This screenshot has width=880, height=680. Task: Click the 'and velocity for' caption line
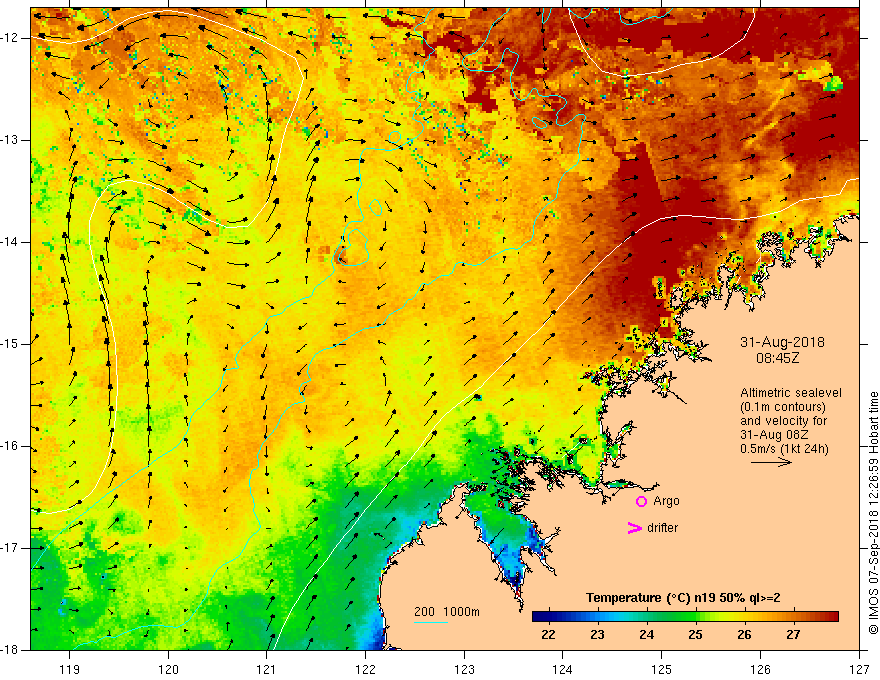coord(783,421)
